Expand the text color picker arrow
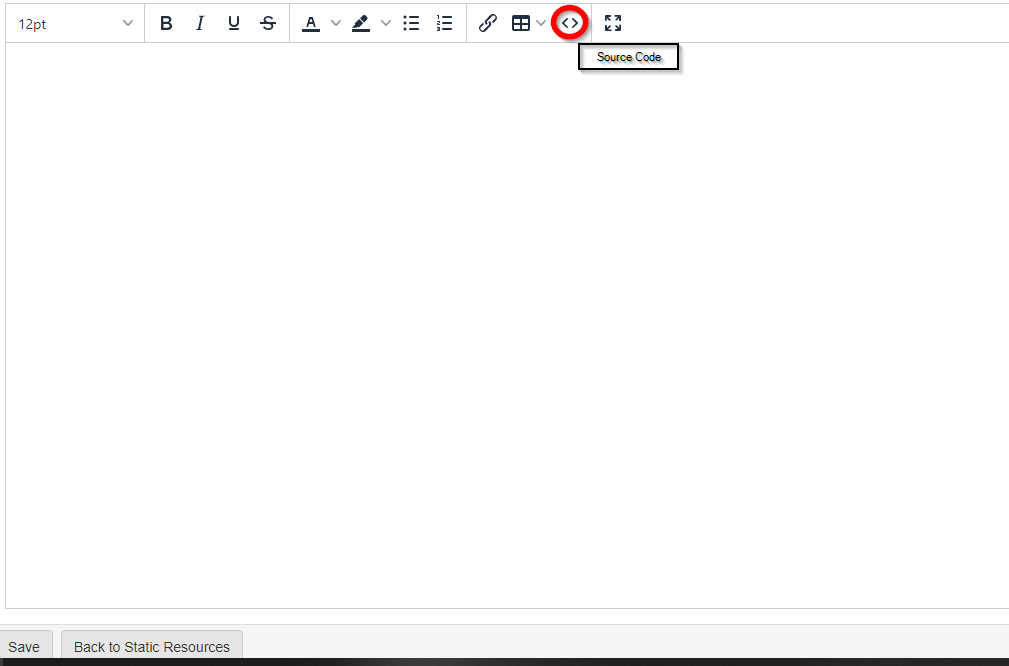This screenshot has width=1009, height=666. coord(336,23)
